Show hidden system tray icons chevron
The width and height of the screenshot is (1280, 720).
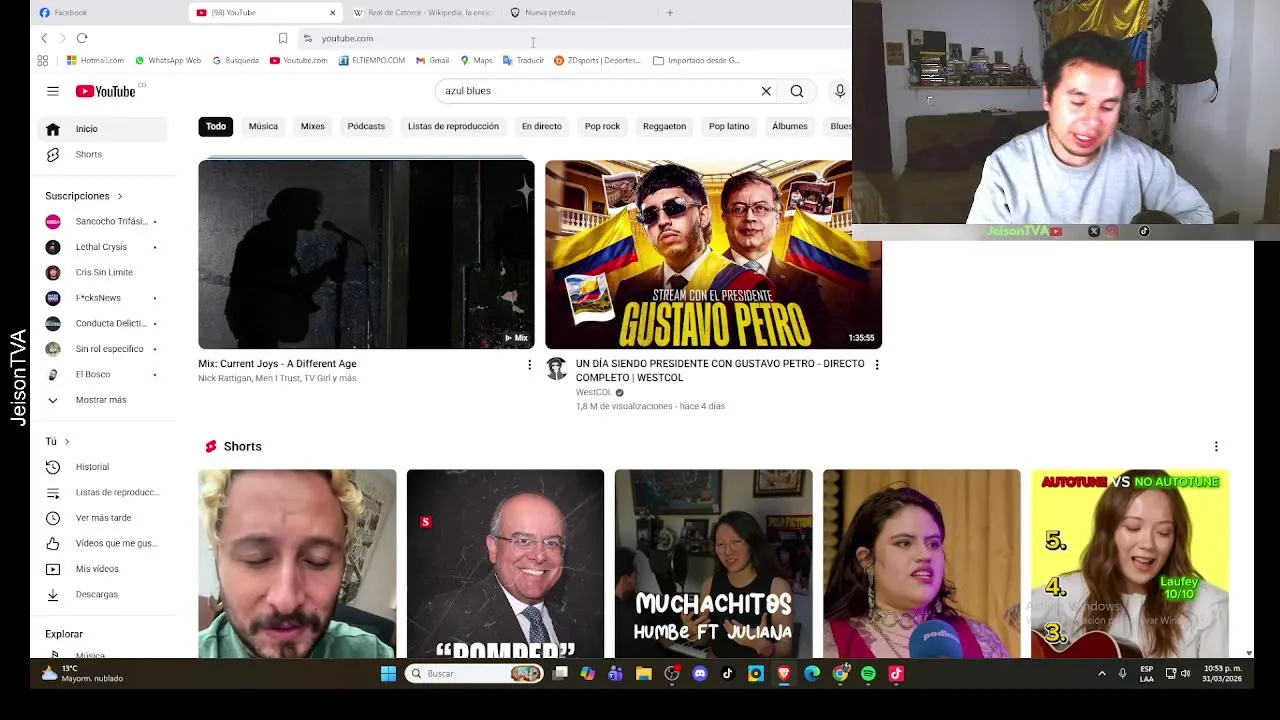tap(1102, 674)
